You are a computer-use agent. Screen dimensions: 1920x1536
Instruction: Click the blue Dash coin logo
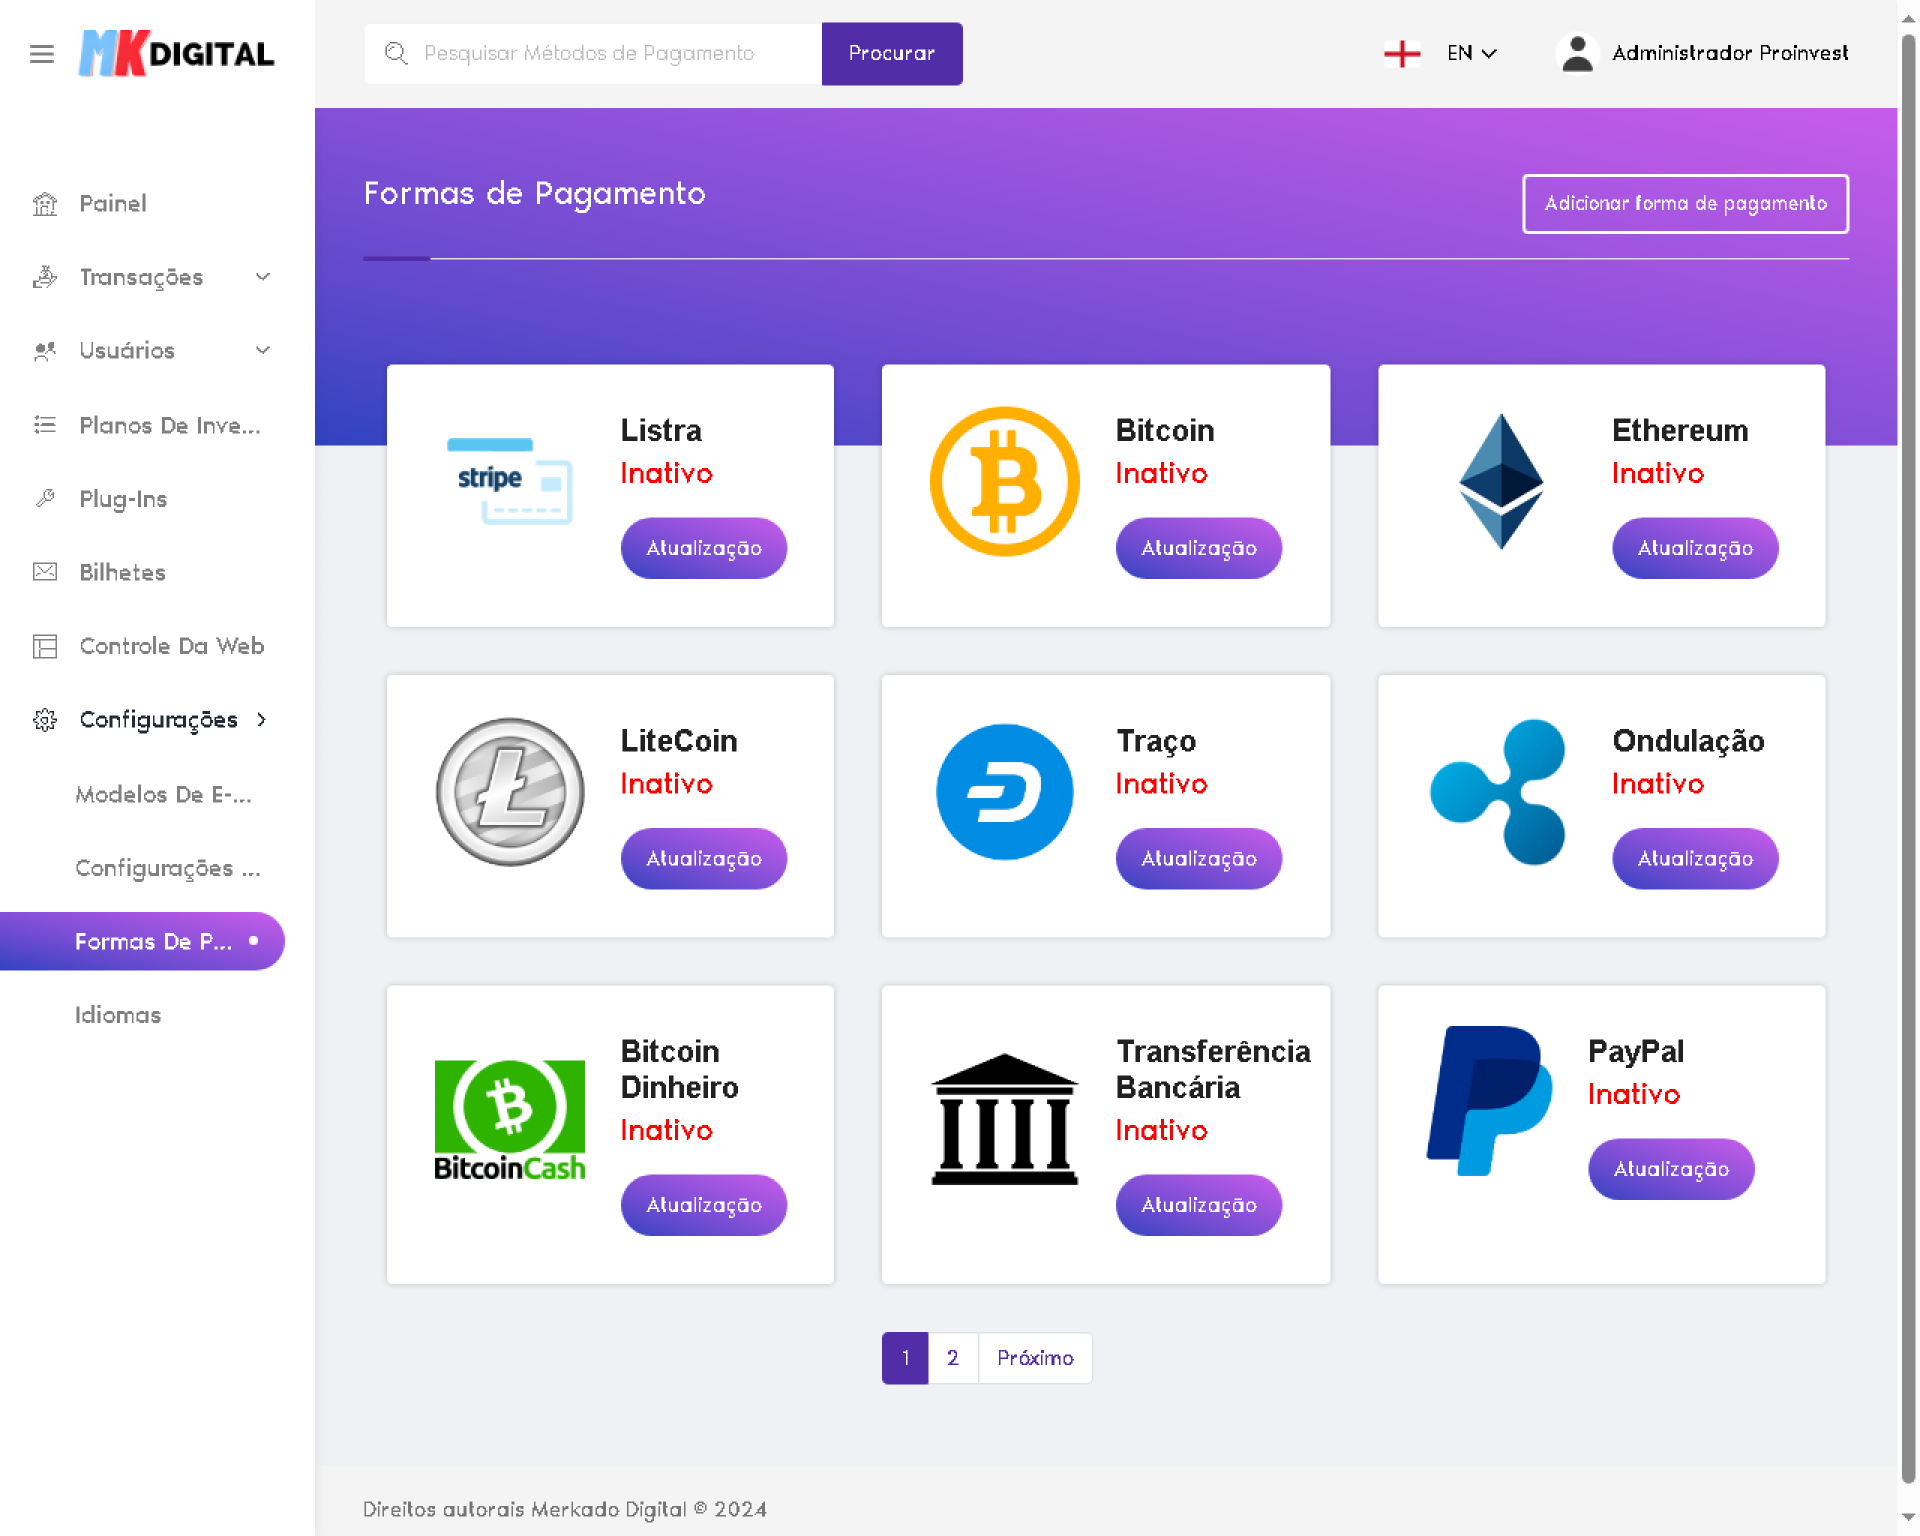click(x=1004, y=792)
